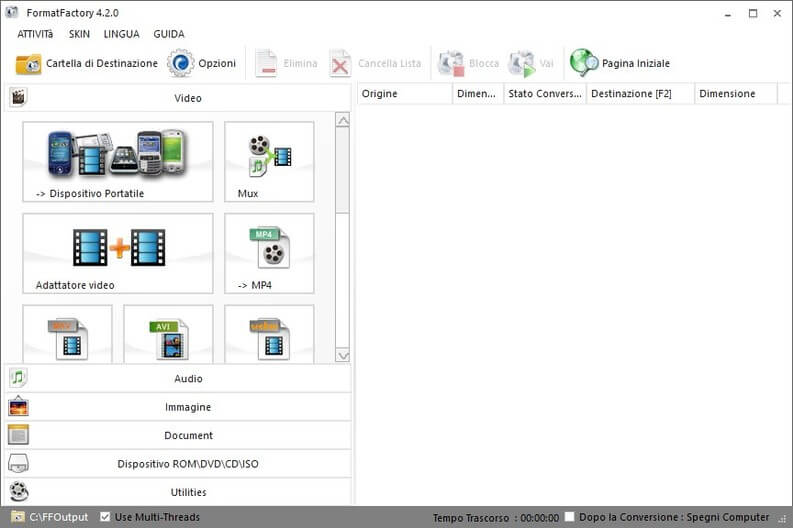Click the Audio music note icon
Image resolution: width=793 pixels, height=528 pixels.
point(18,378)
